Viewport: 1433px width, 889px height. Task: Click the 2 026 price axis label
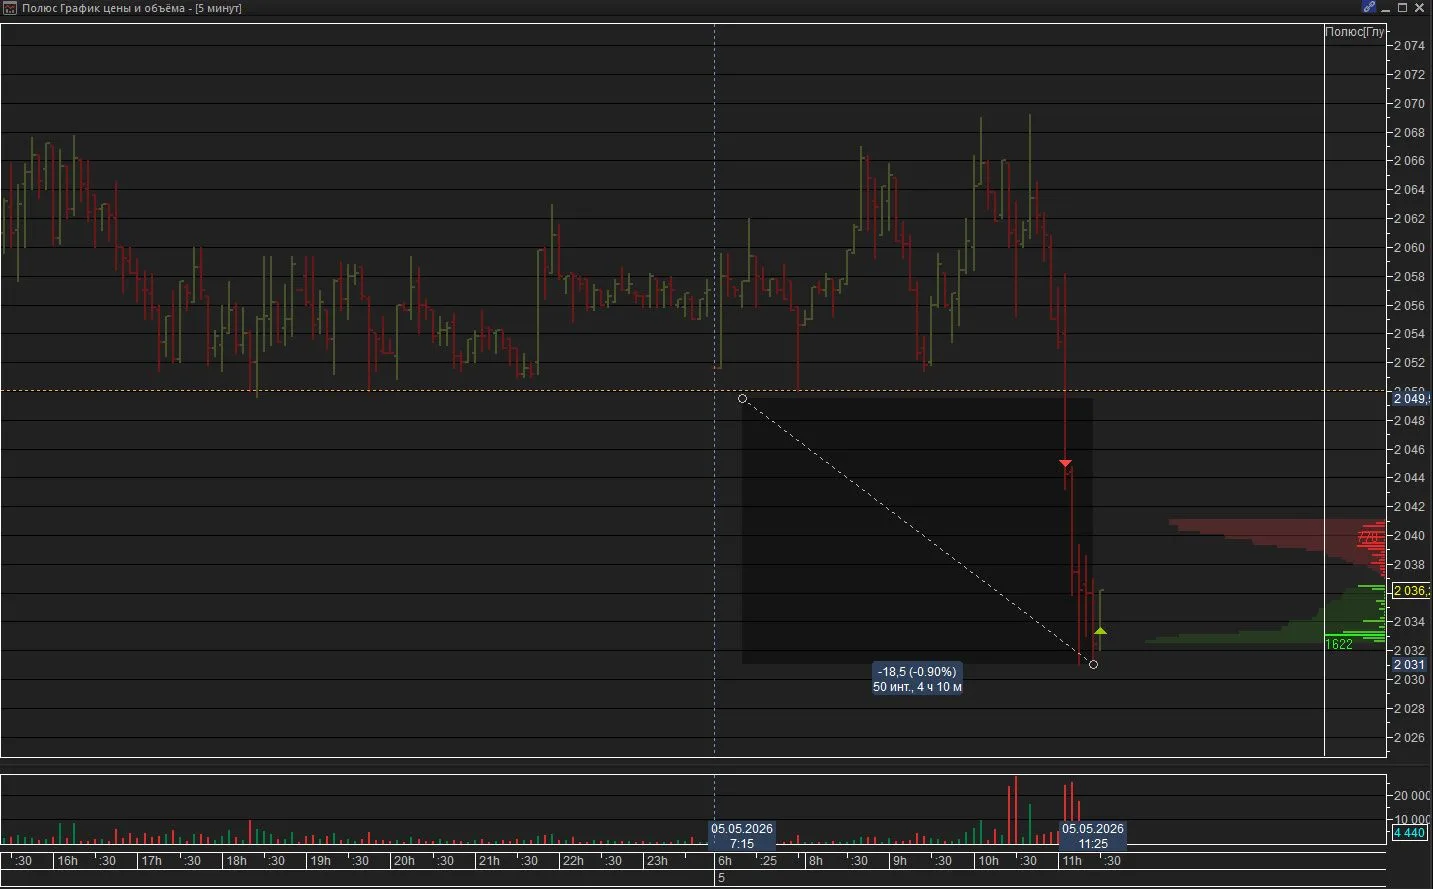pos(1409,738)
